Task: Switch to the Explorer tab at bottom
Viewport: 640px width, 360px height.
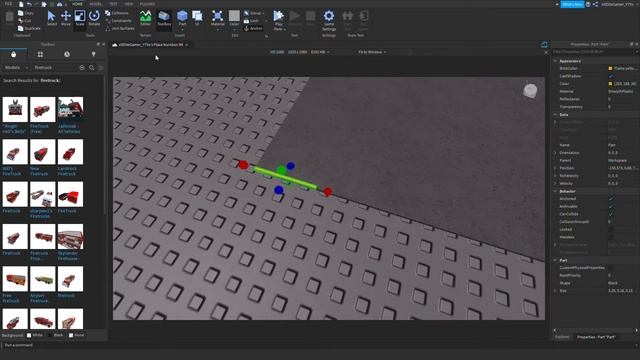Action: click(562, 337)
